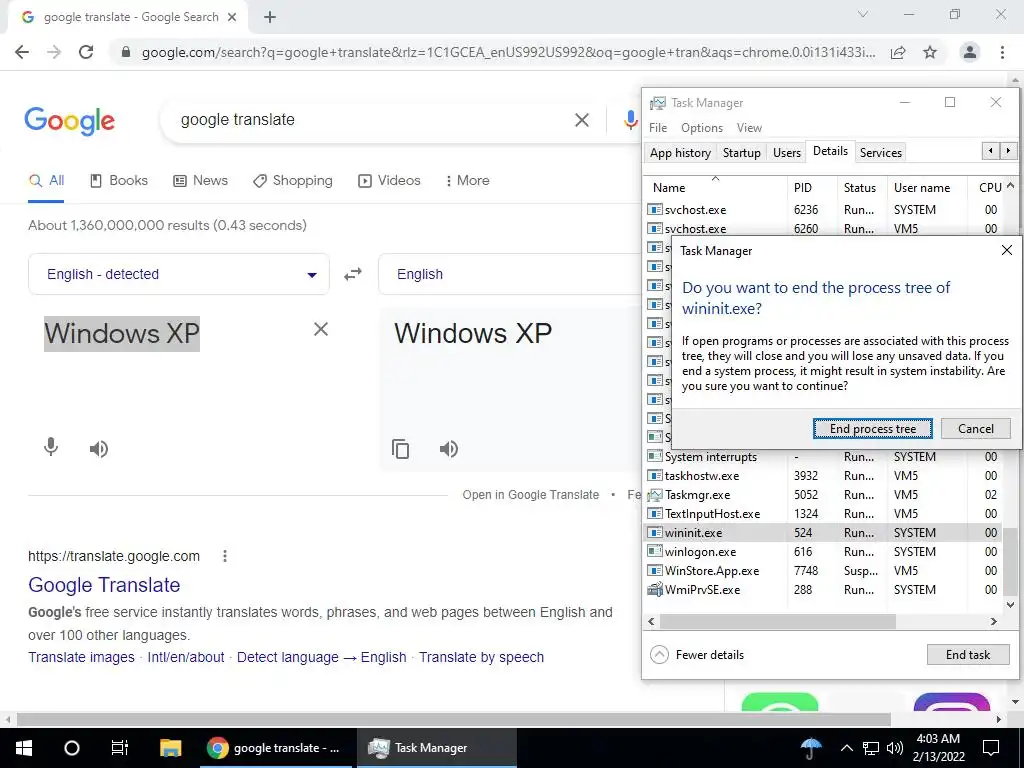The height and width of the screenshot is (768, 1024).
Task: Open options for translate.google.com result
Action: click(x=225, y=556)
